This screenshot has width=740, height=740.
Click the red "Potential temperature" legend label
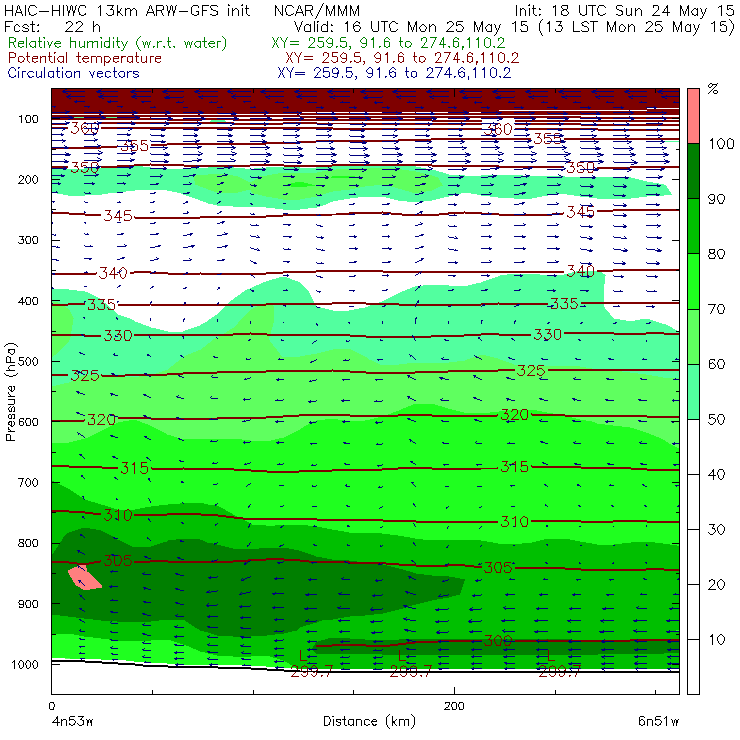click(x=85, y=59)
